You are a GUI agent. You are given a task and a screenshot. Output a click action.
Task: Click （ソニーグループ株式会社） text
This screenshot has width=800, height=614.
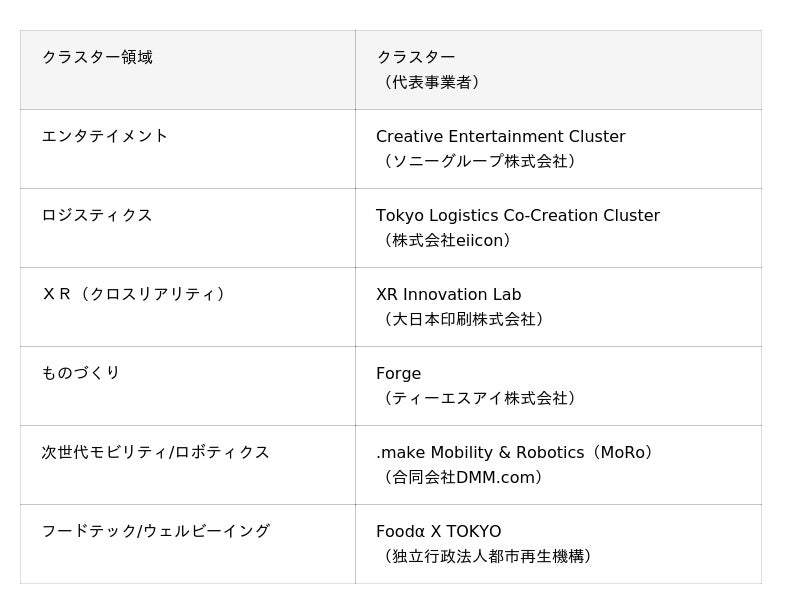tap(480, 161)
